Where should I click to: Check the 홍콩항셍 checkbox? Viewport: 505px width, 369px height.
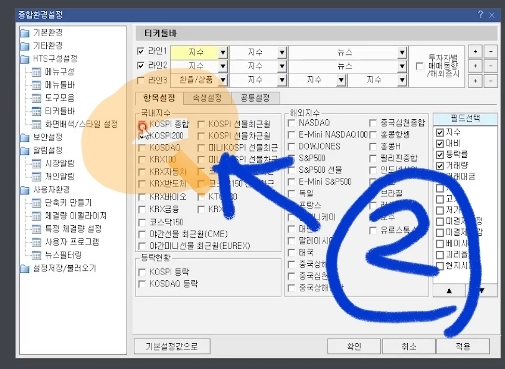[373, 135]
